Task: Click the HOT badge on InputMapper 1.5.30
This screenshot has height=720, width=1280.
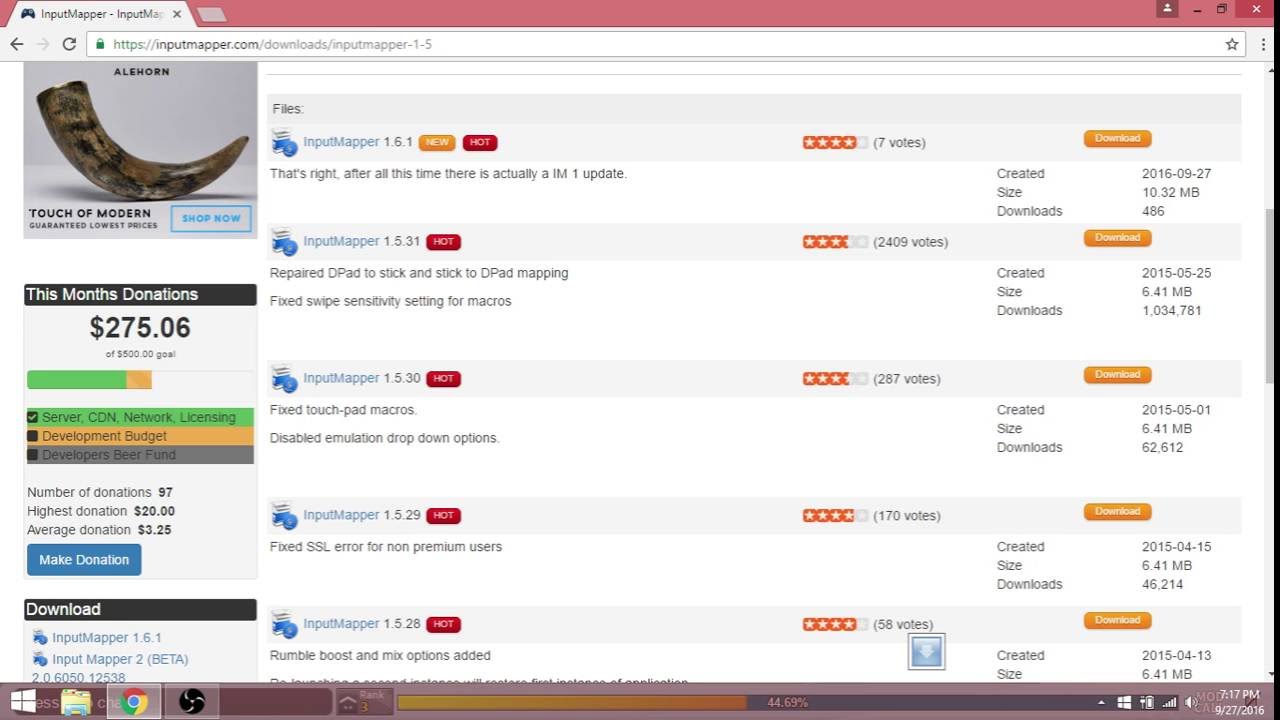Action: [x=443, y=378]
